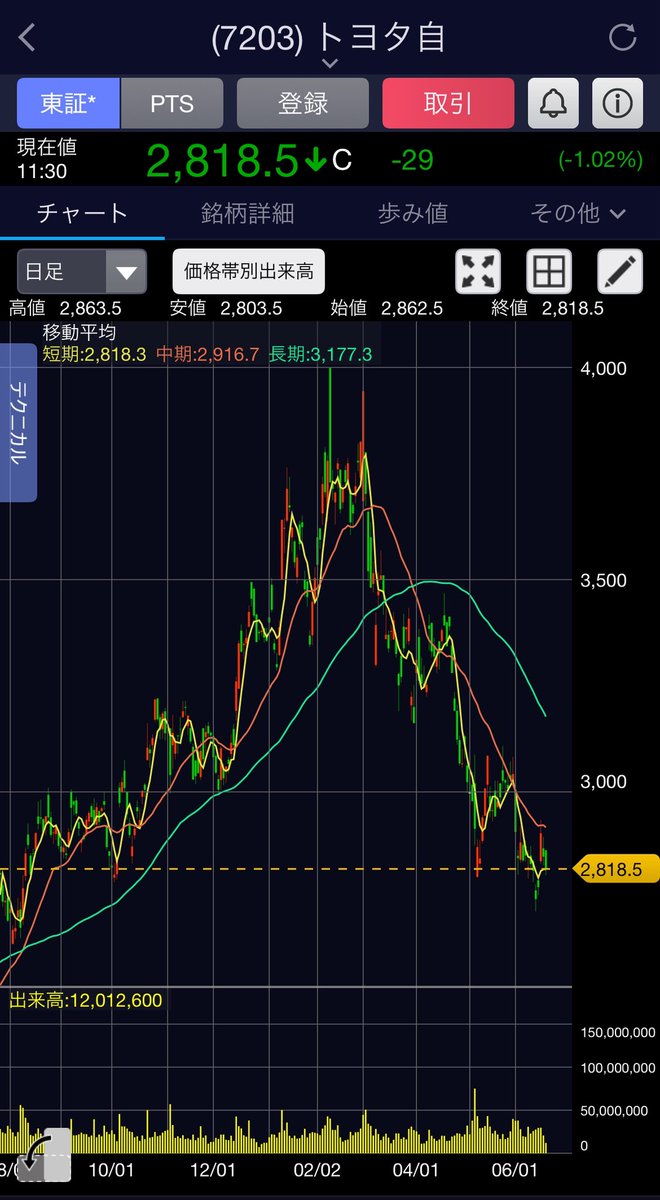
Task: Tap the red 取引 button
Action: pyautogui.click(x=448, y=103)
